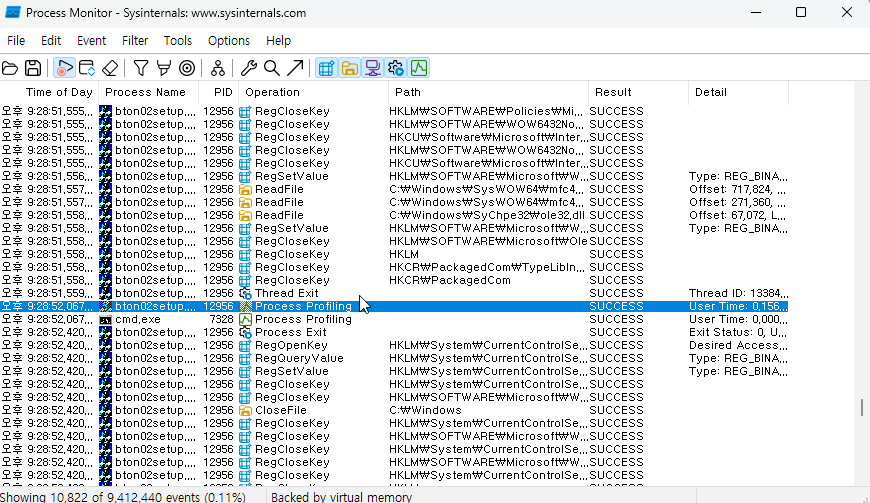Click the Process Name column header
The image size is (870, 503).
click(x=145, y=92)
